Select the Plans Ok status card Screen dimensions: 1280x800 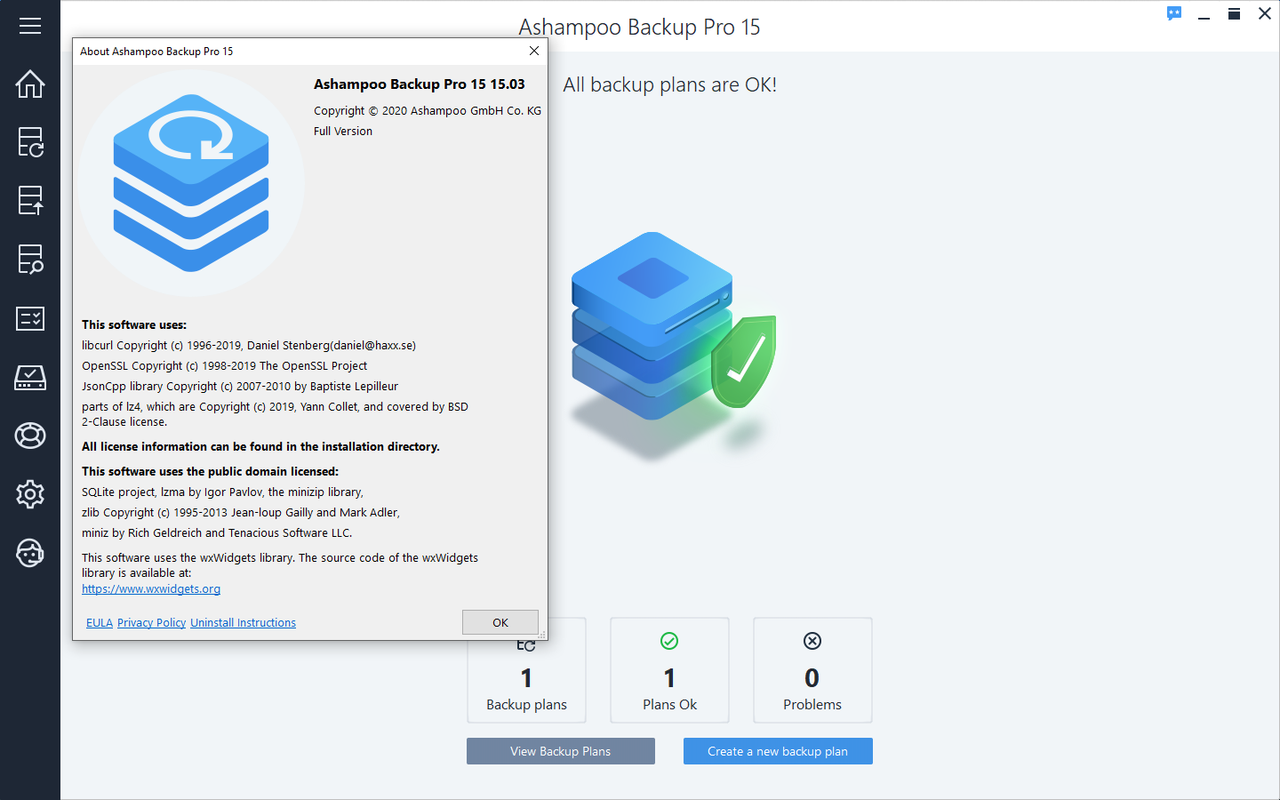[669, 670]
